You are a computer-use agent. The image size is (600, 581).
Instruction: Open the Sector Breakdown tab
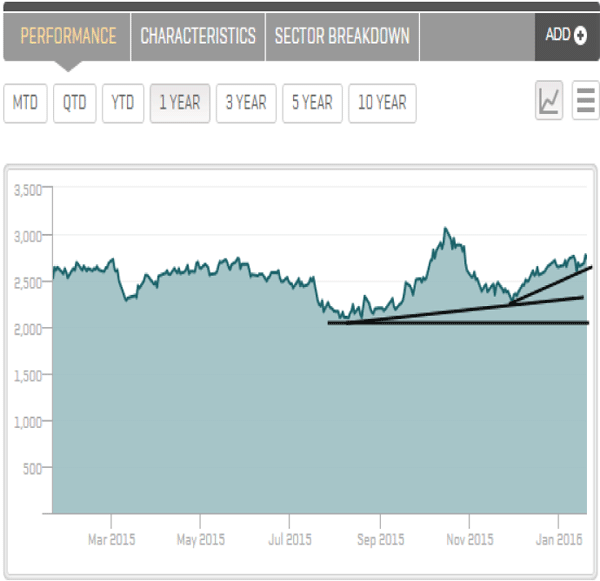click(342, 37)
